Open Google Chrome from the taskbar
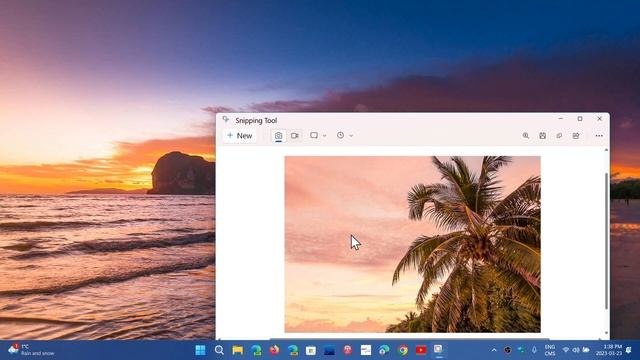640x360 pixels. point(403,350)
